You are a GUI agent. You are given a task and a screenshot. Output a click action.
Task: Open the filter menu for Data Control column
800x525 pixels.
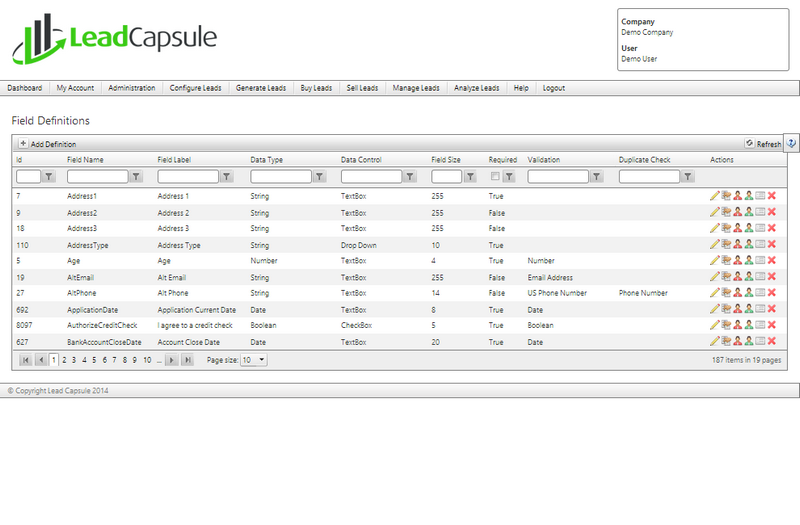click(x=410, y=177)
